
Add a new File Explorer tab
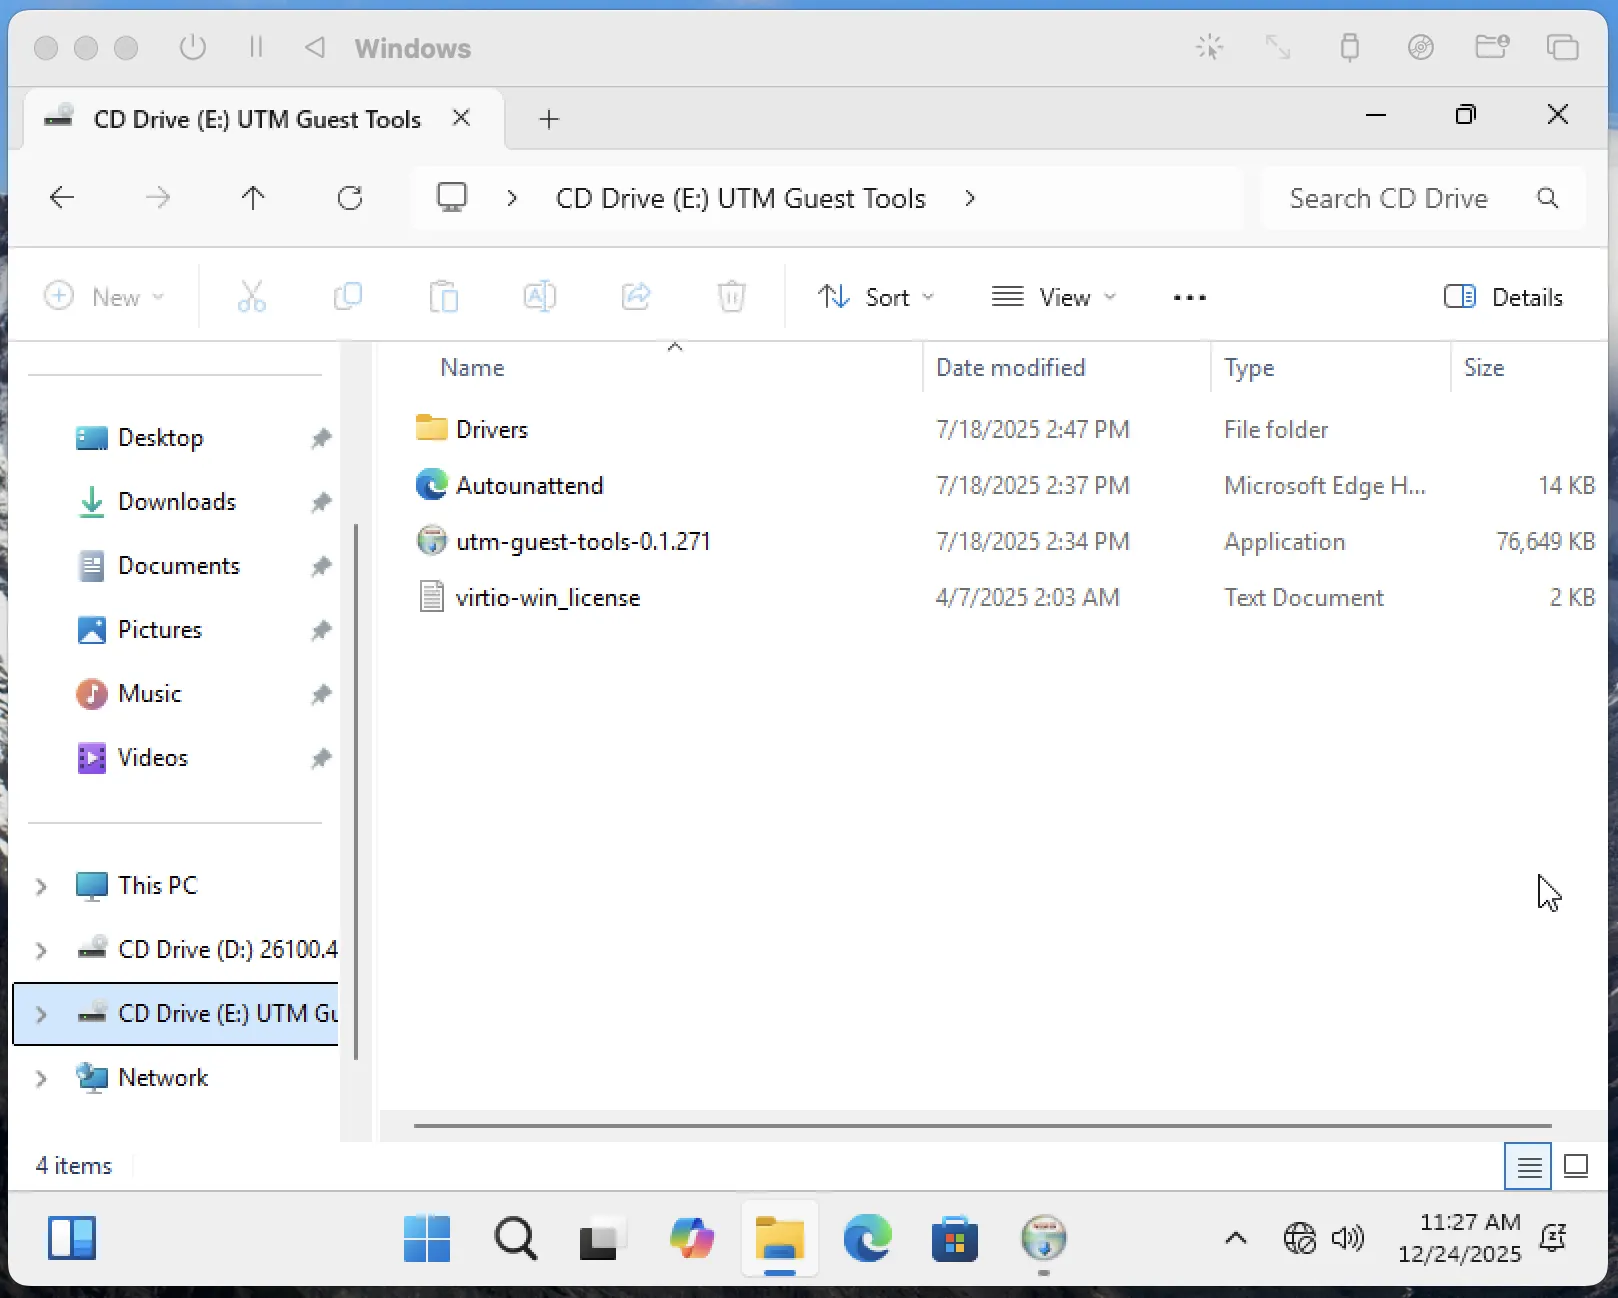(x=548, y=119)
